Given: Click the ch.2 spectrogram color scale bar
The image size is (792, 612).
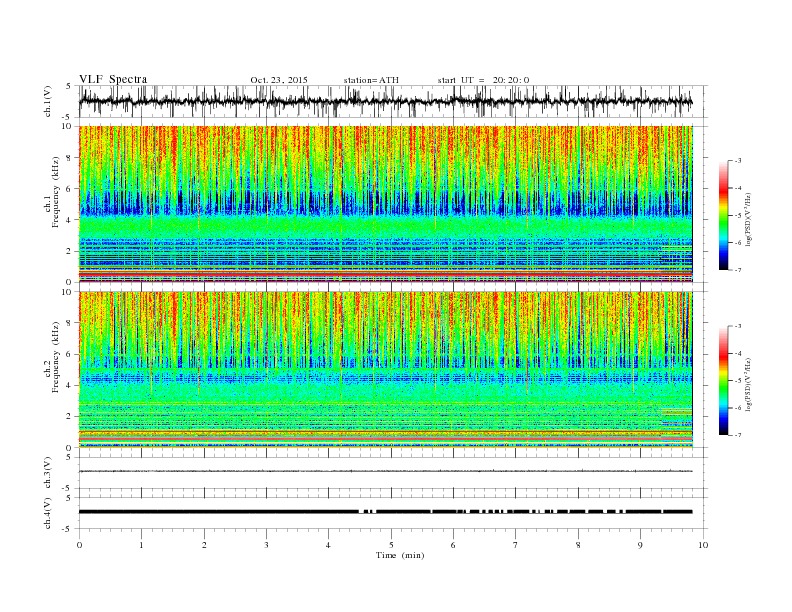Looking at the screenshot, I should 723,380.
